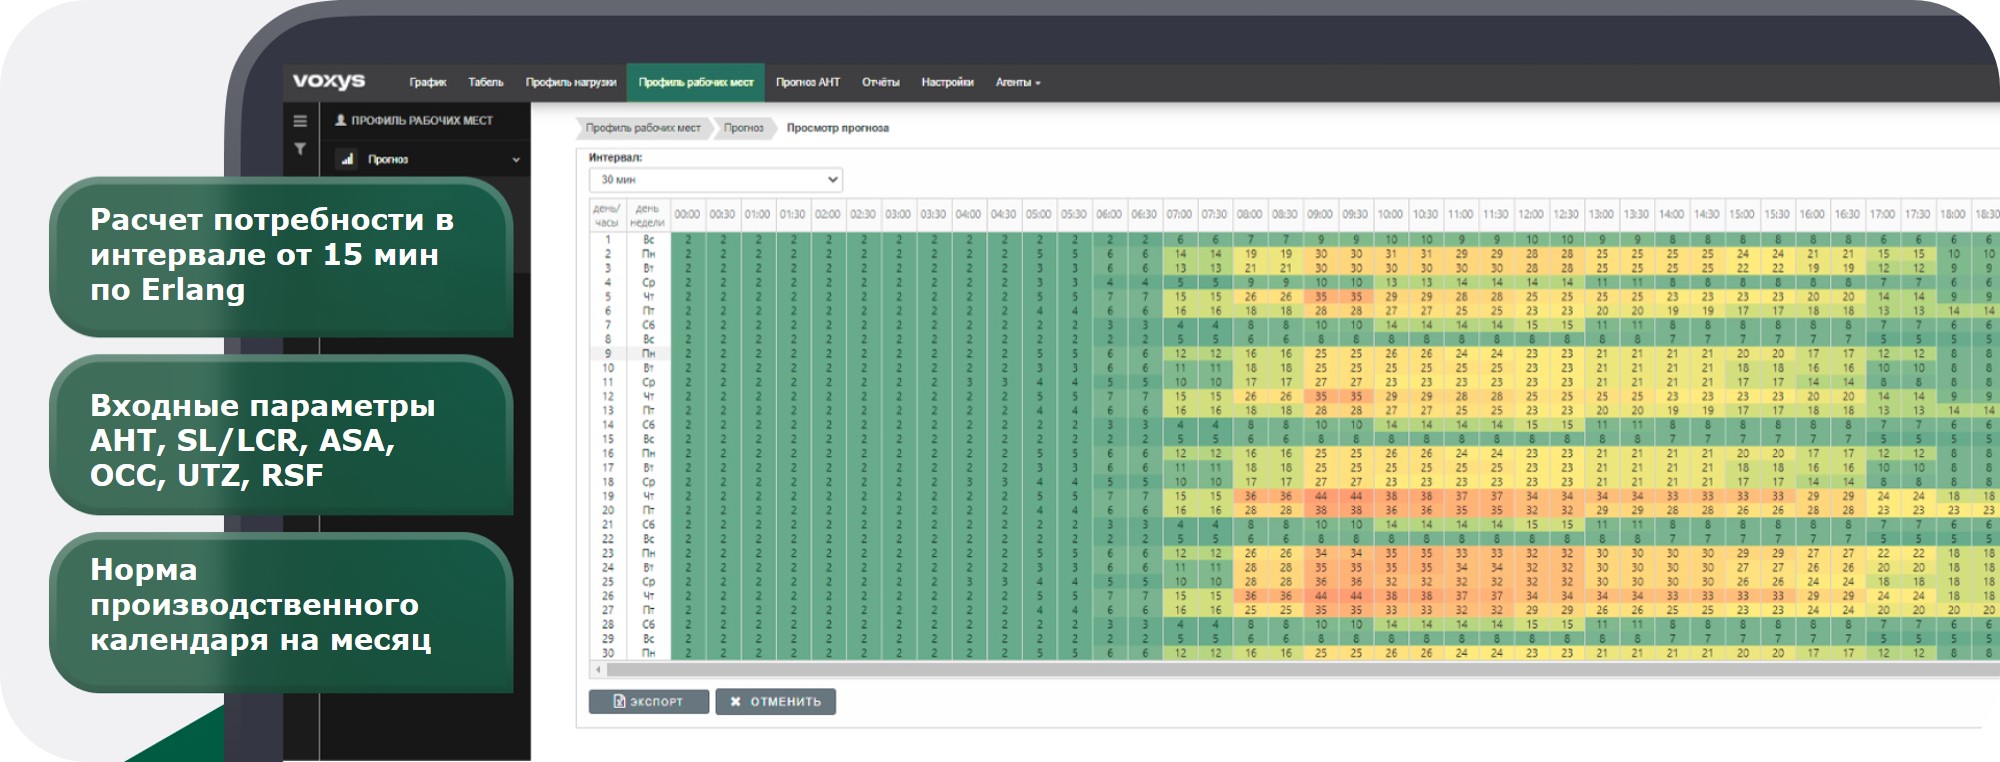
Task: Open the Отчёты menu item
Action: (881, 82)
